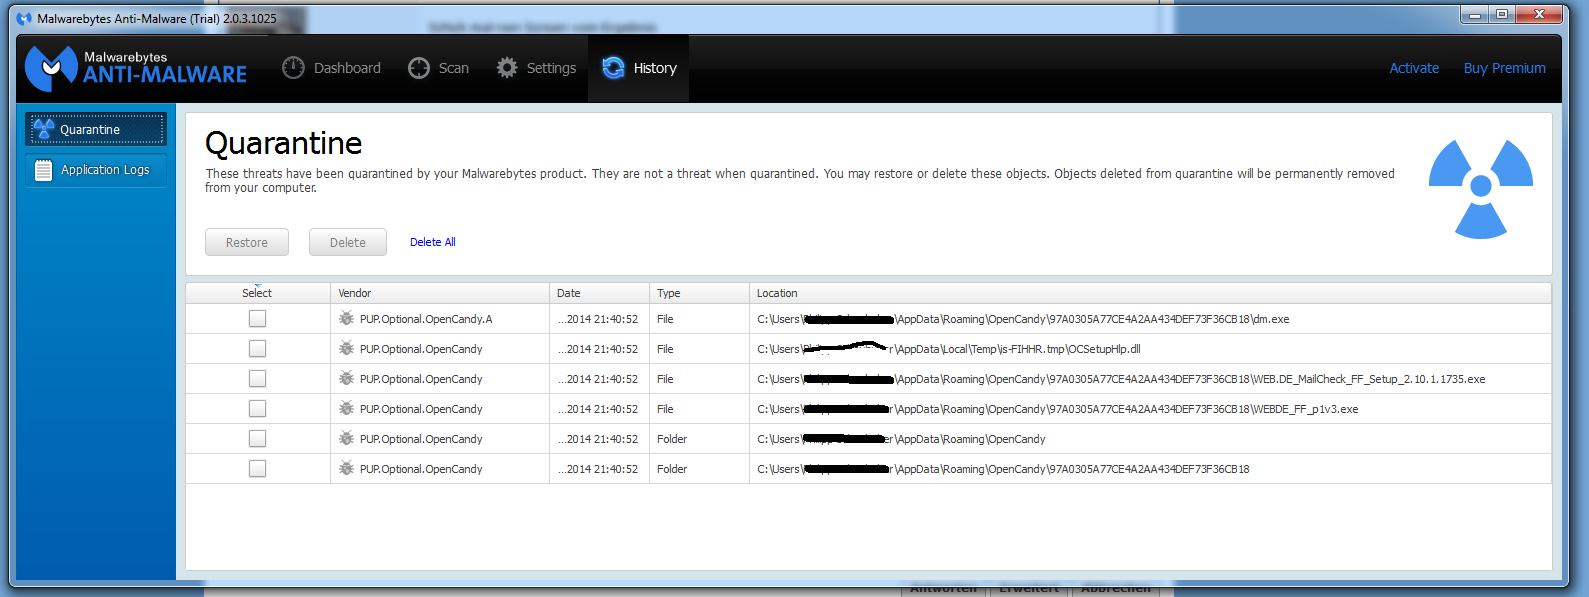Open the Scan tab

pos(439,68)
